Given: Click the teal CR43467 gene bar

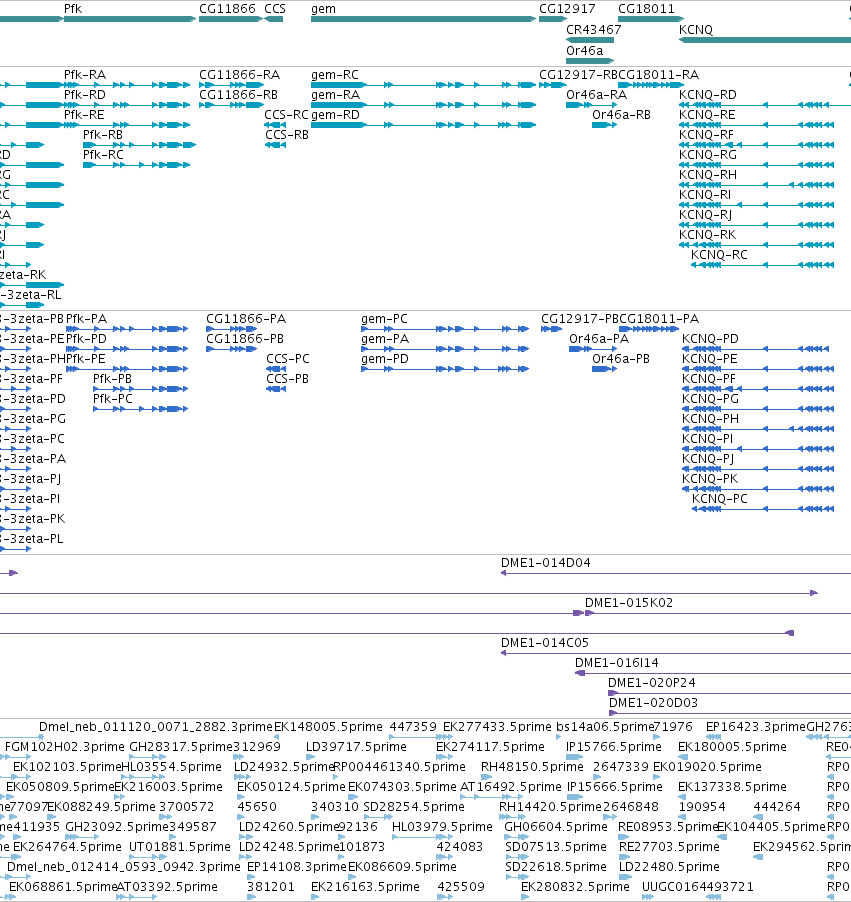Looking at the screenshot, I should [x=590, y=40].
